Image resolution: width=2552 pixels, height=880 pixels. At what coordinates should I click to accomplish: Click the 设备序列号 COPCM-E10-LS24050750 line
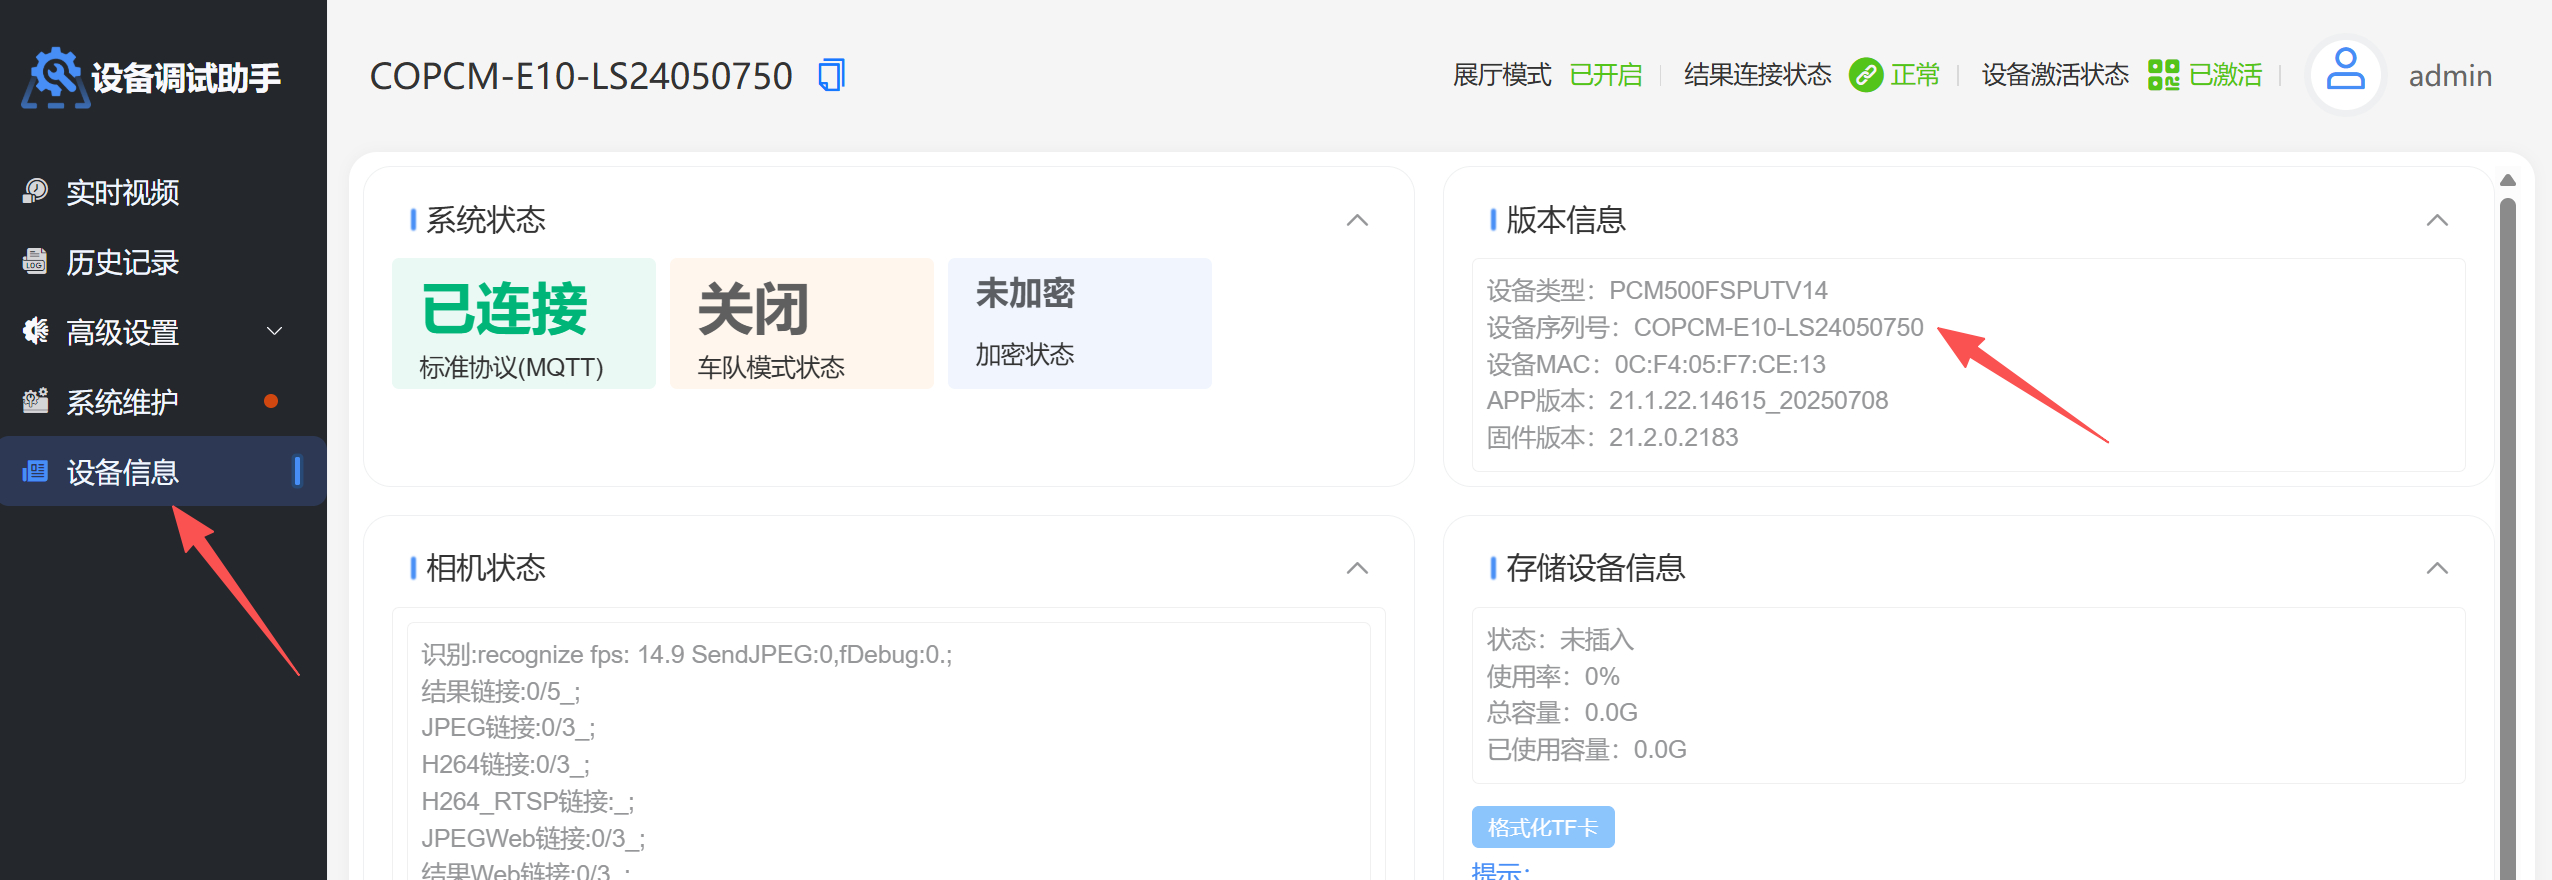[1705, 327]
